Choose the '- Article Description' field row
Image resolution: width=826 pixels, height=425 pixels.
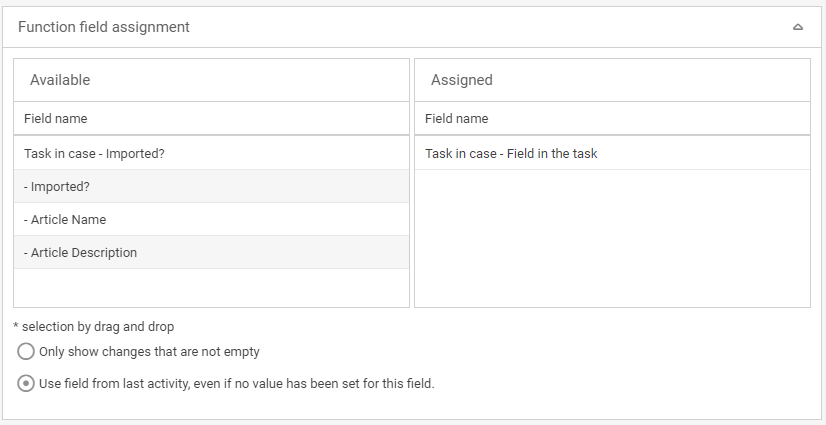(x=80, y=253)
